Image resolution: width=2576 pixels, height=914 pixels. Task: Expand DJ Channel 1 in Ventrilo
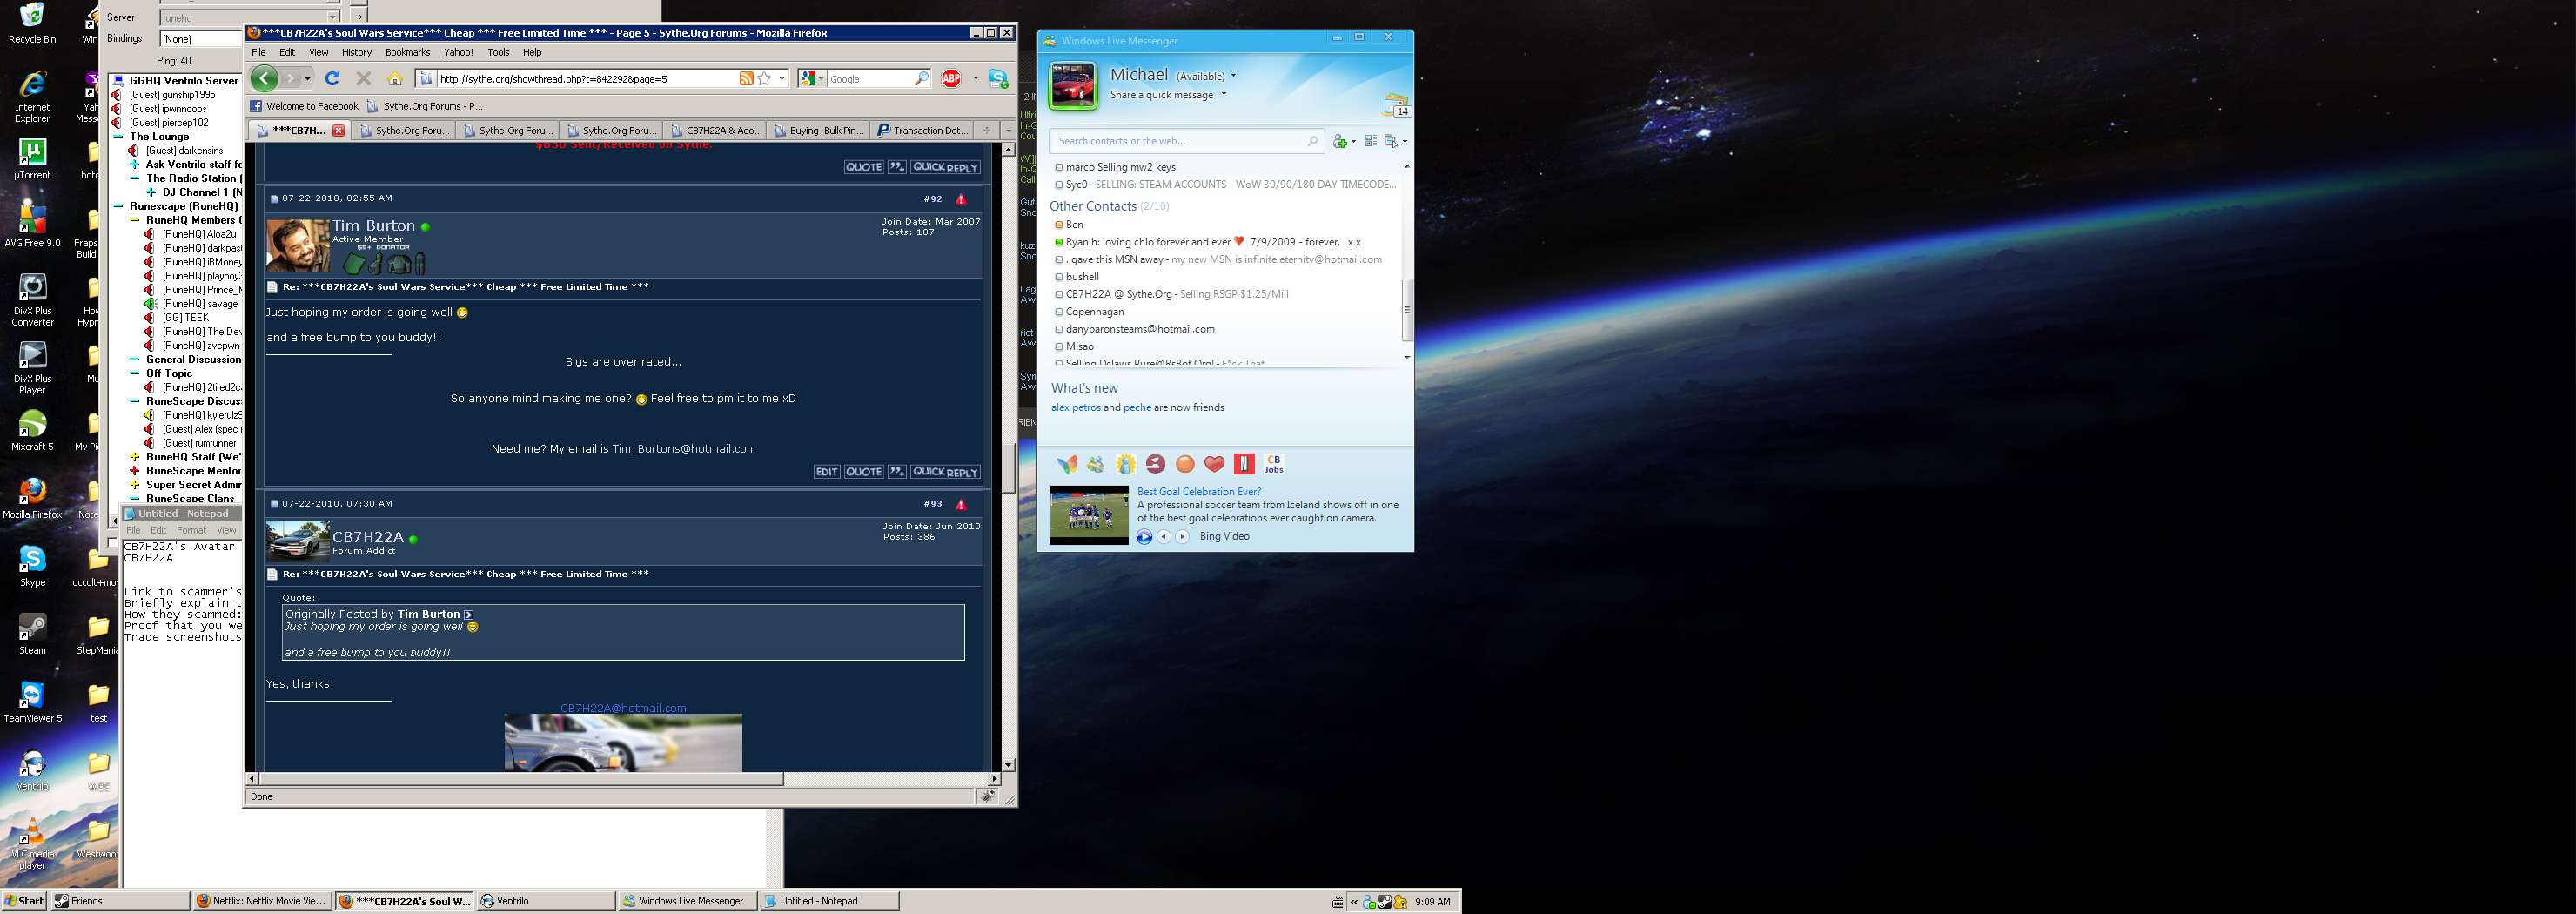pos(152,192)
